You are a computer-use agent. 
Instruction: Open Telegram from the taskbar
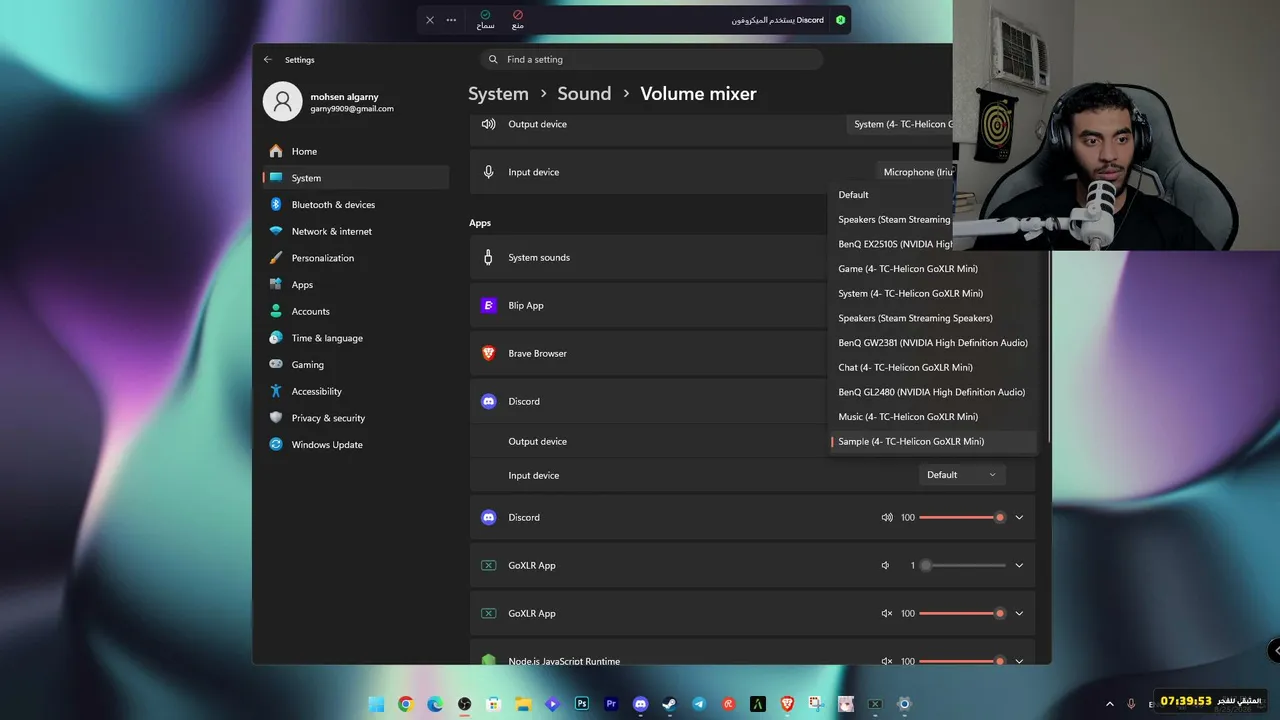(x=699, y=704)
